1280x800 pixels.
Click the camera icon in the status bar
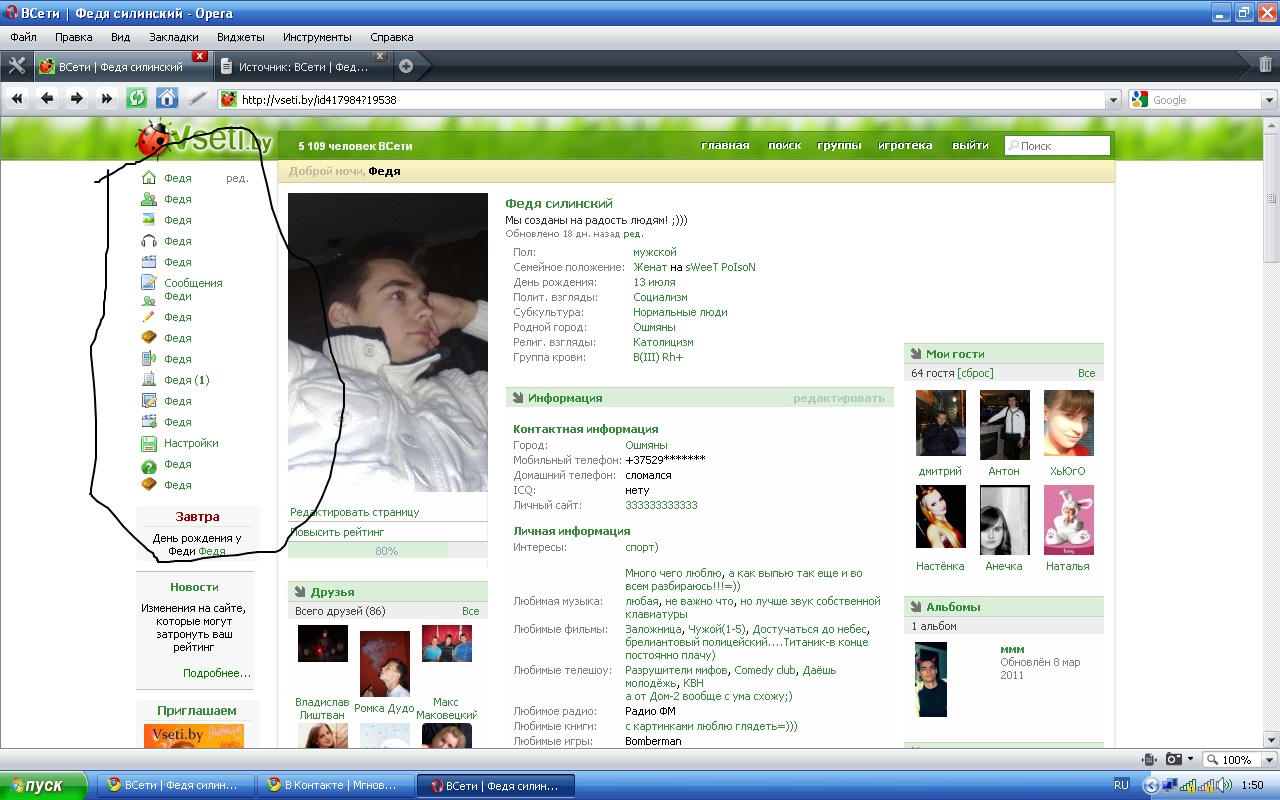(1175, 759)
